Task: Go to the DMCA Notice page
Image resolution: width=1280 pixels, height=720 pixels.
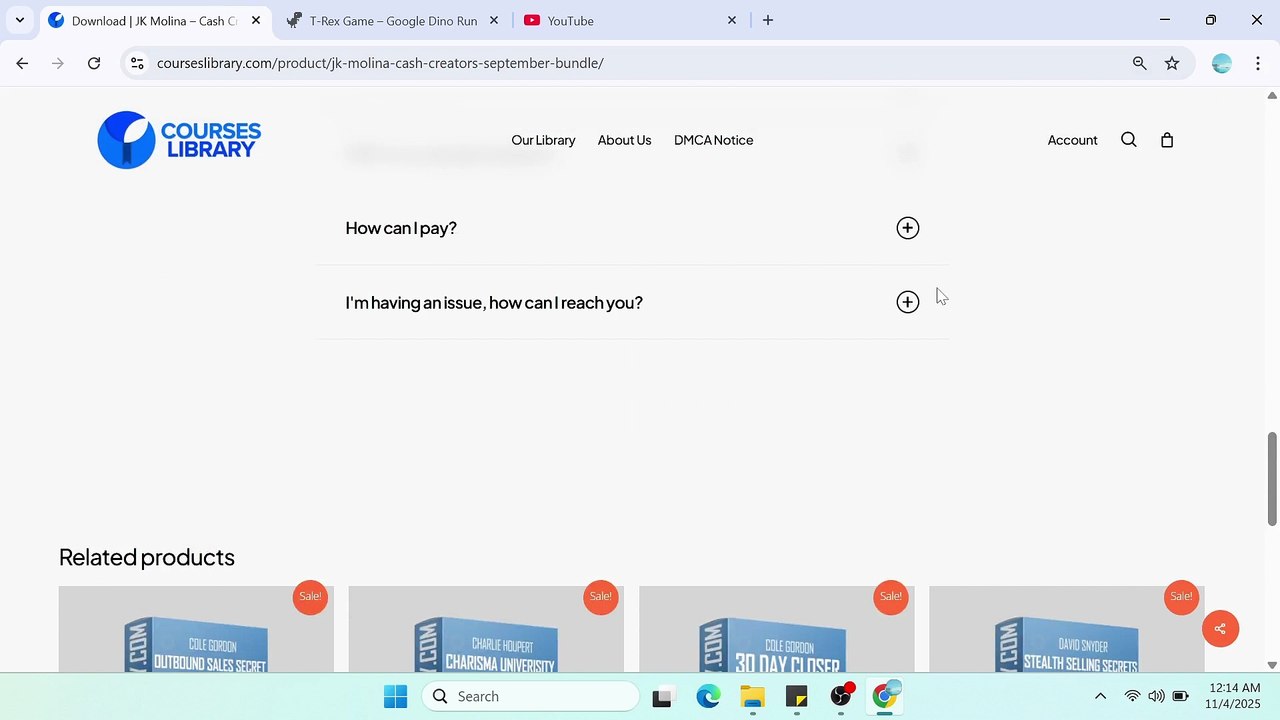Action: (713, 140)
